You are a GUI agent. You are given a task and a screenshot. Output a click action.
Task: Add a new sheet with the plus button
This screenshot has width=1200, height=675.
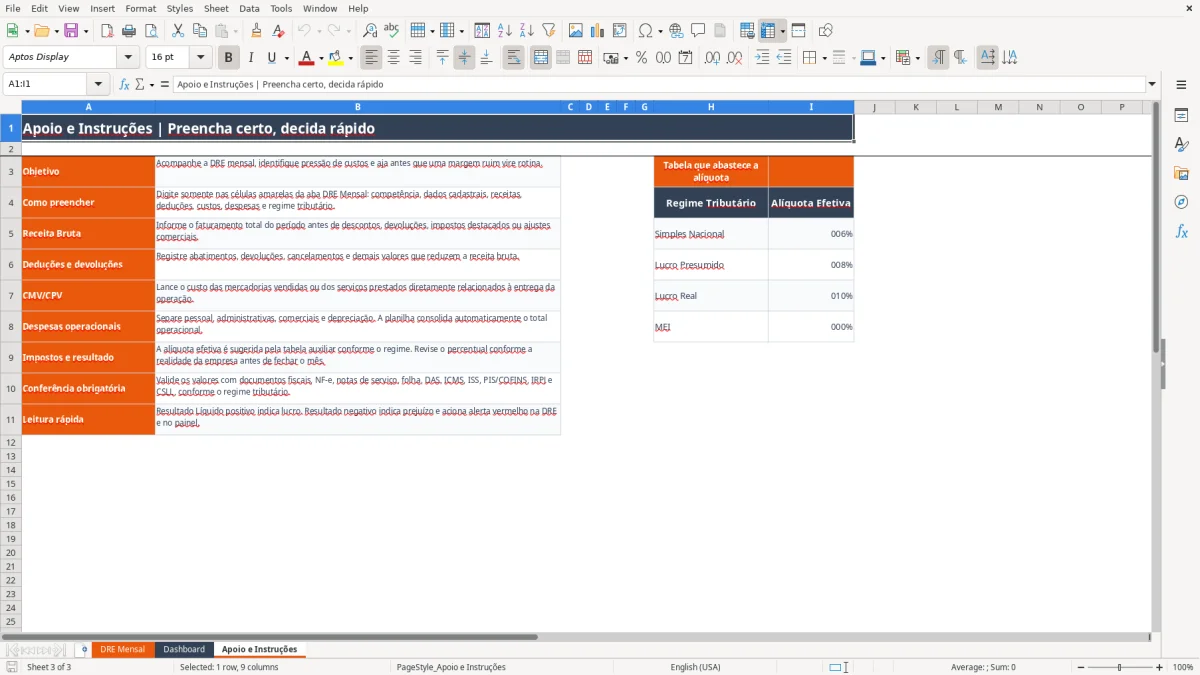coord(84,649)
